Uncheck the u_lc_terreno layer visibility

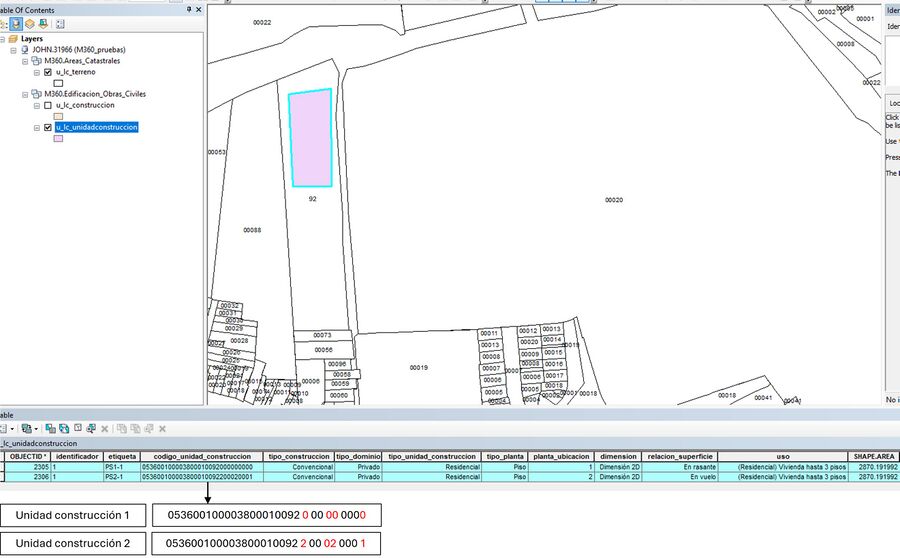[x=48, y=72]
